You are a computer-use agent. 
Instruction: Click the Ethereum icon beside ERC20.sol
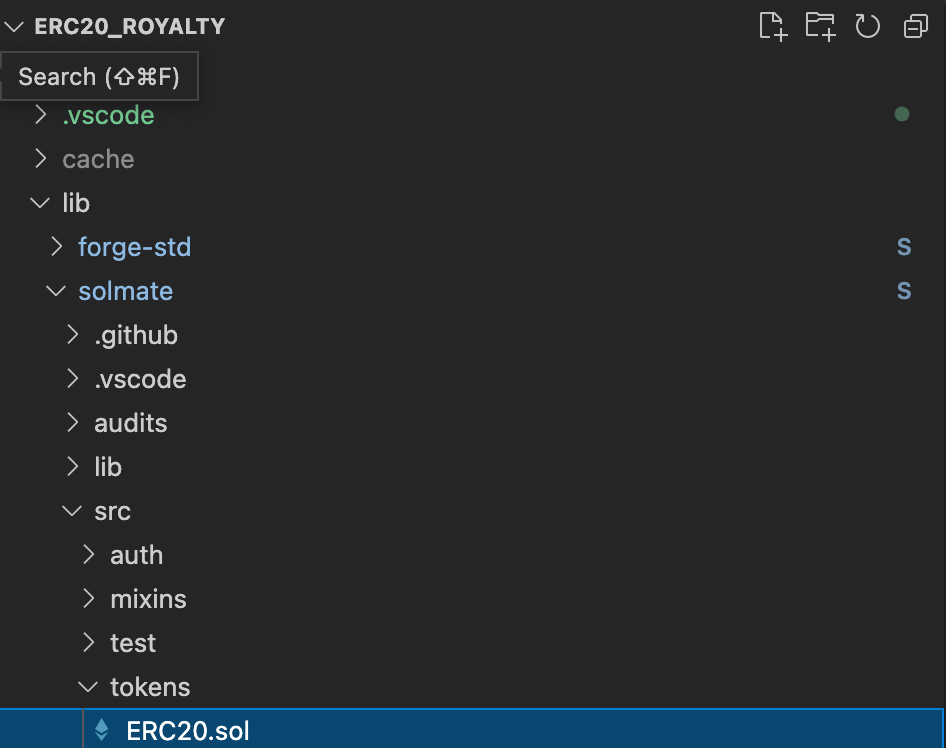point(101,731)
